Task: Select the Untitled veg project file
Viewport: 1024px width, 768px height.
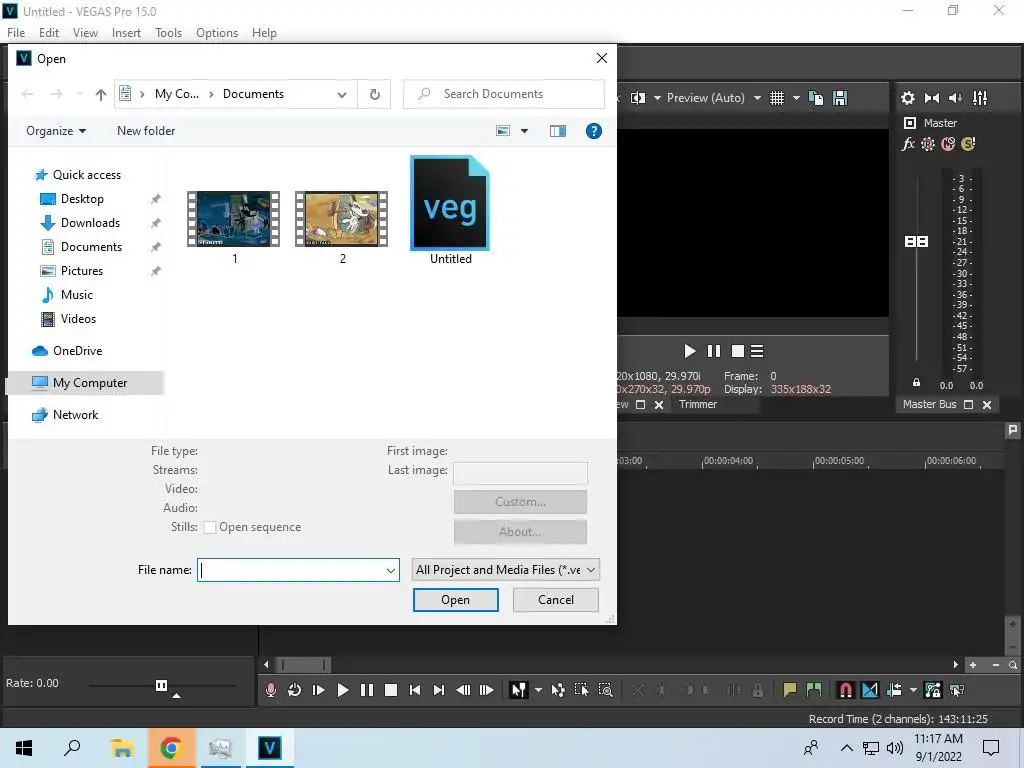Action: (x=450, y=210)
